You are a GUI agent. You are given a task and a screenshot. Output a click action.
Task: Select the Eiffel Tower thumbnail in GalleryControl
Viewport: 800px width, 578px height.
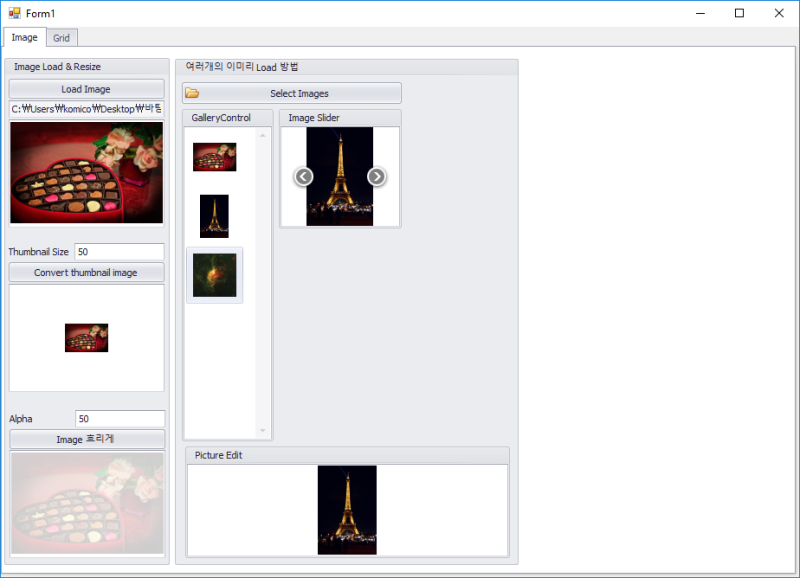point(214,214)
